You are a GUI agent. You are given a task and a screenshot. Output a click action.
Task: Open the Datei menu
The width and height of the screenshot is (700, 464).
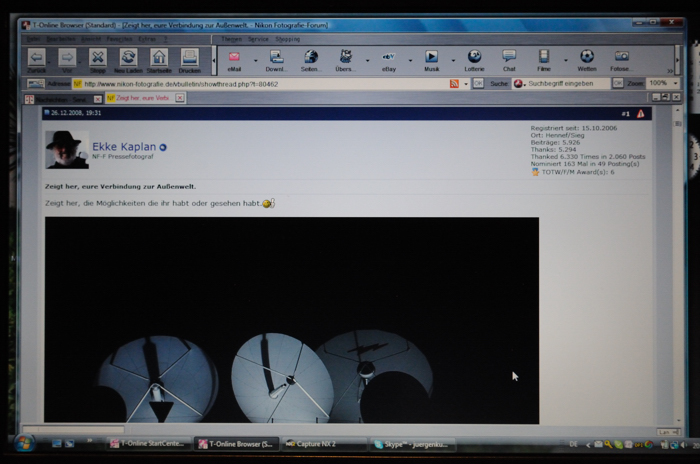tap(33, 39)
